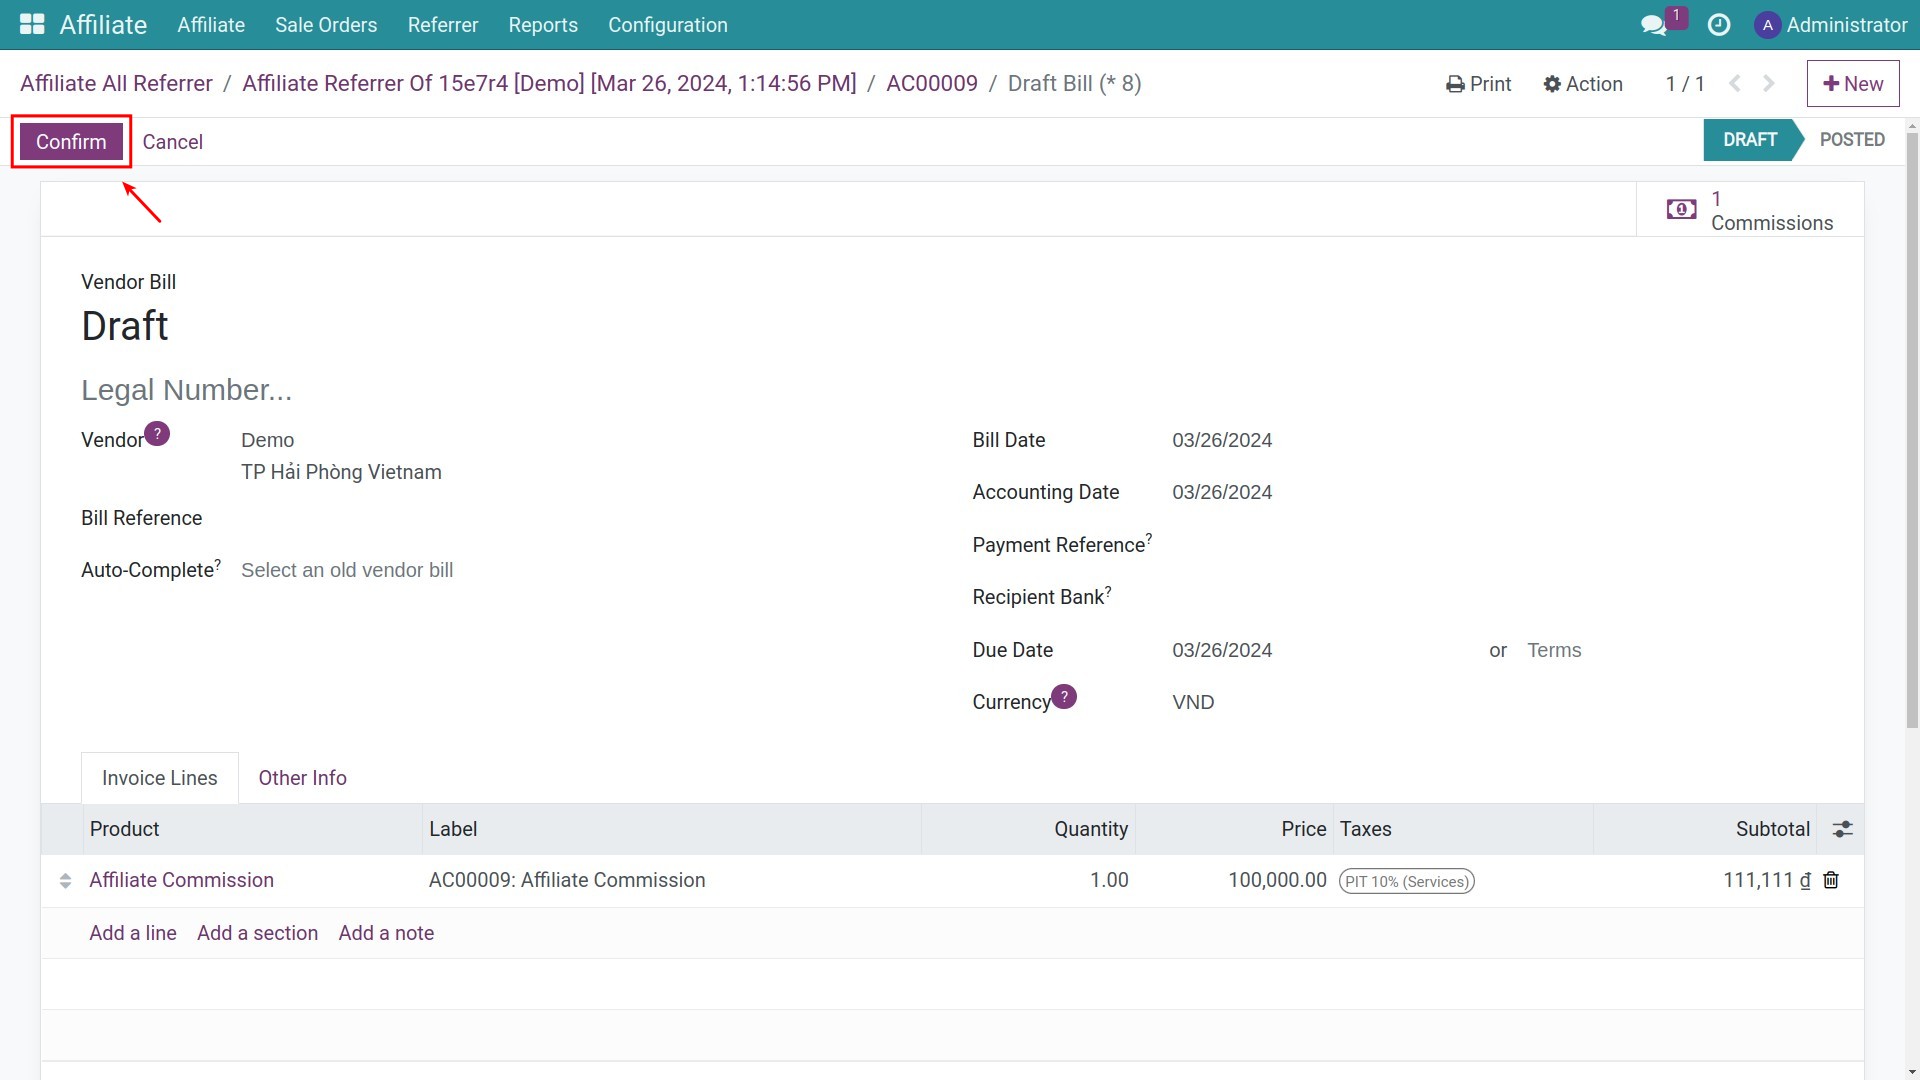Open the Affiliate Commission product link
The height and width of the screenshot is (1080, 1920).
(x=182, y=880)
